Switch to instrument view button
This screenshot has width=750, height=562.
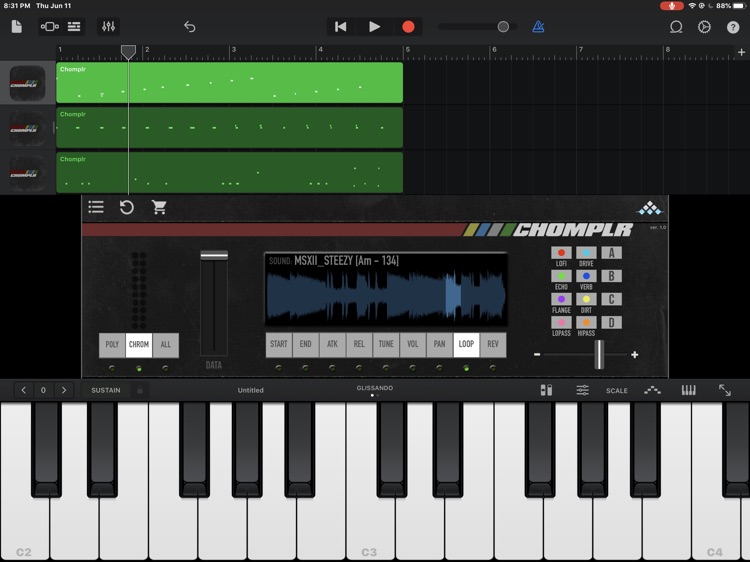pyautogui.click(x=49, y=26)
